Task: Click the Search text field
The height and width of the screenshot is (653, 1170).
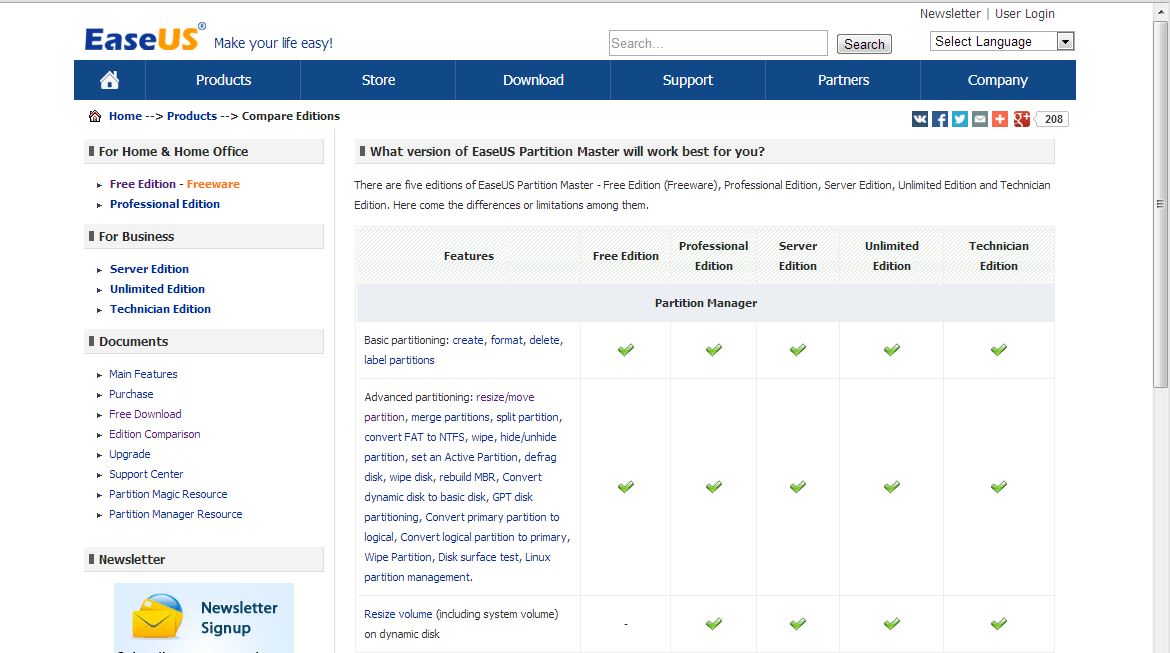Action: pos(718,43)
